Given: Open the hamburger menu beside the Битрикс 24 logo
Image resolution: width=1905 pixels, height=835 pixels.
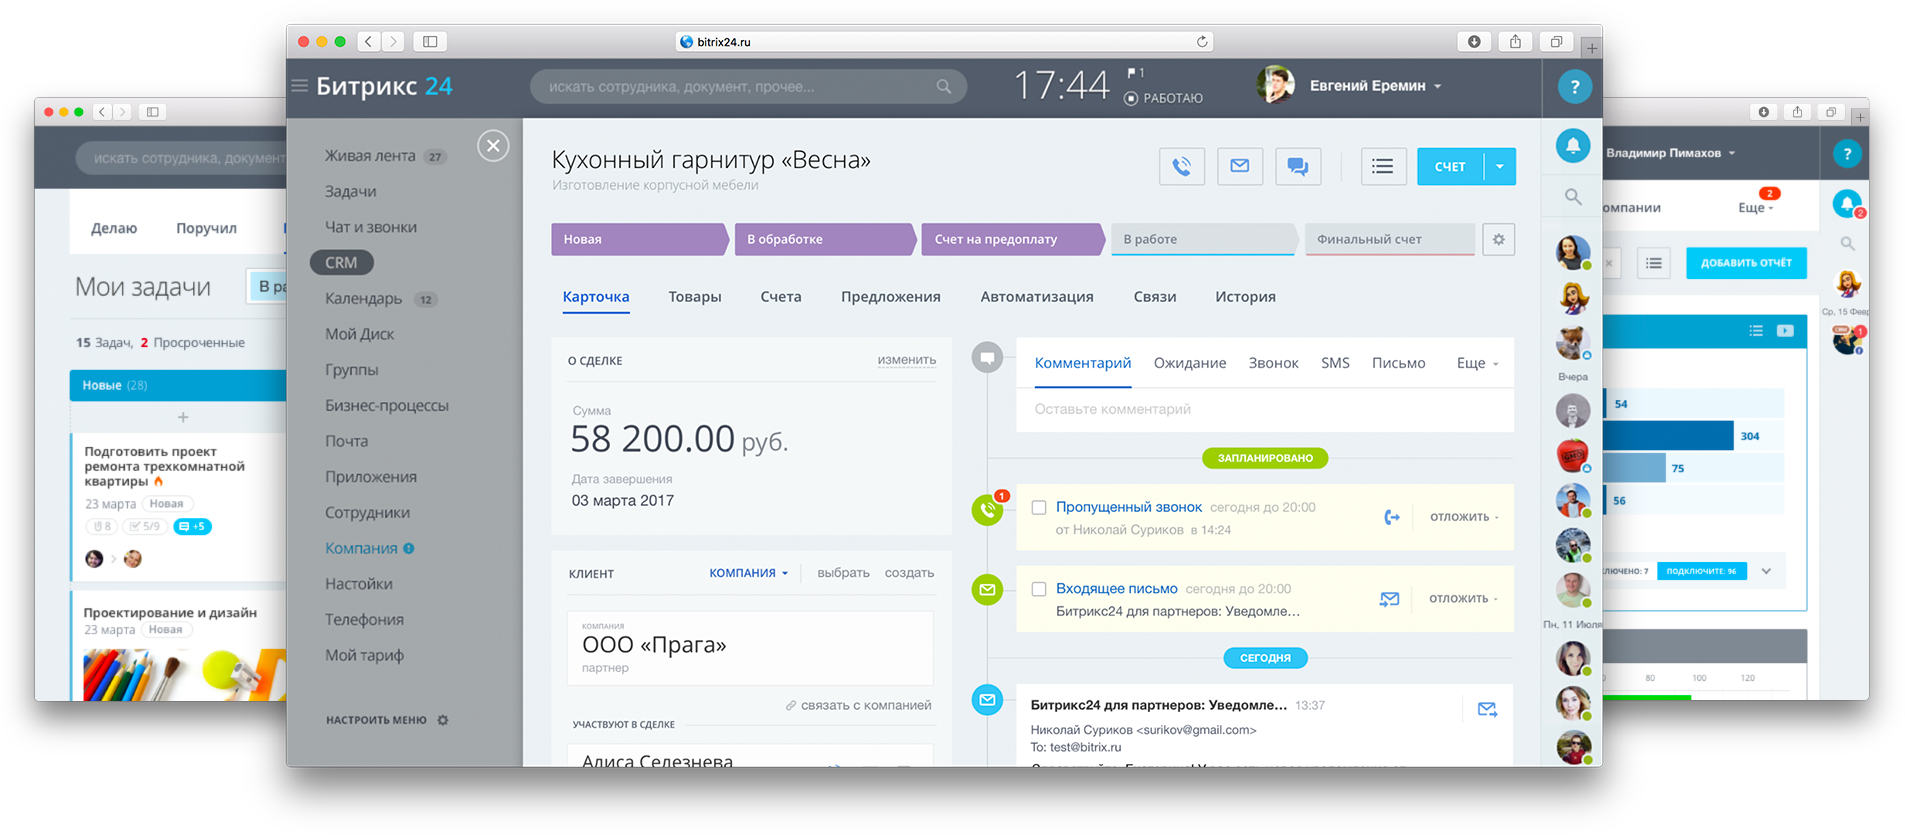Looking at the screenshot, I should [x=299, y=86].
